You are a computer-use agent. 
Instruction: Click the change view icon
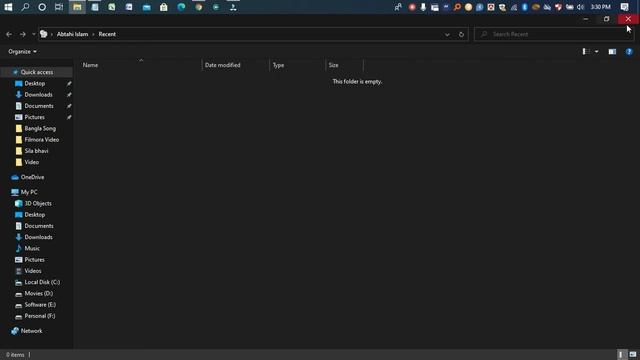coord(586,51)
